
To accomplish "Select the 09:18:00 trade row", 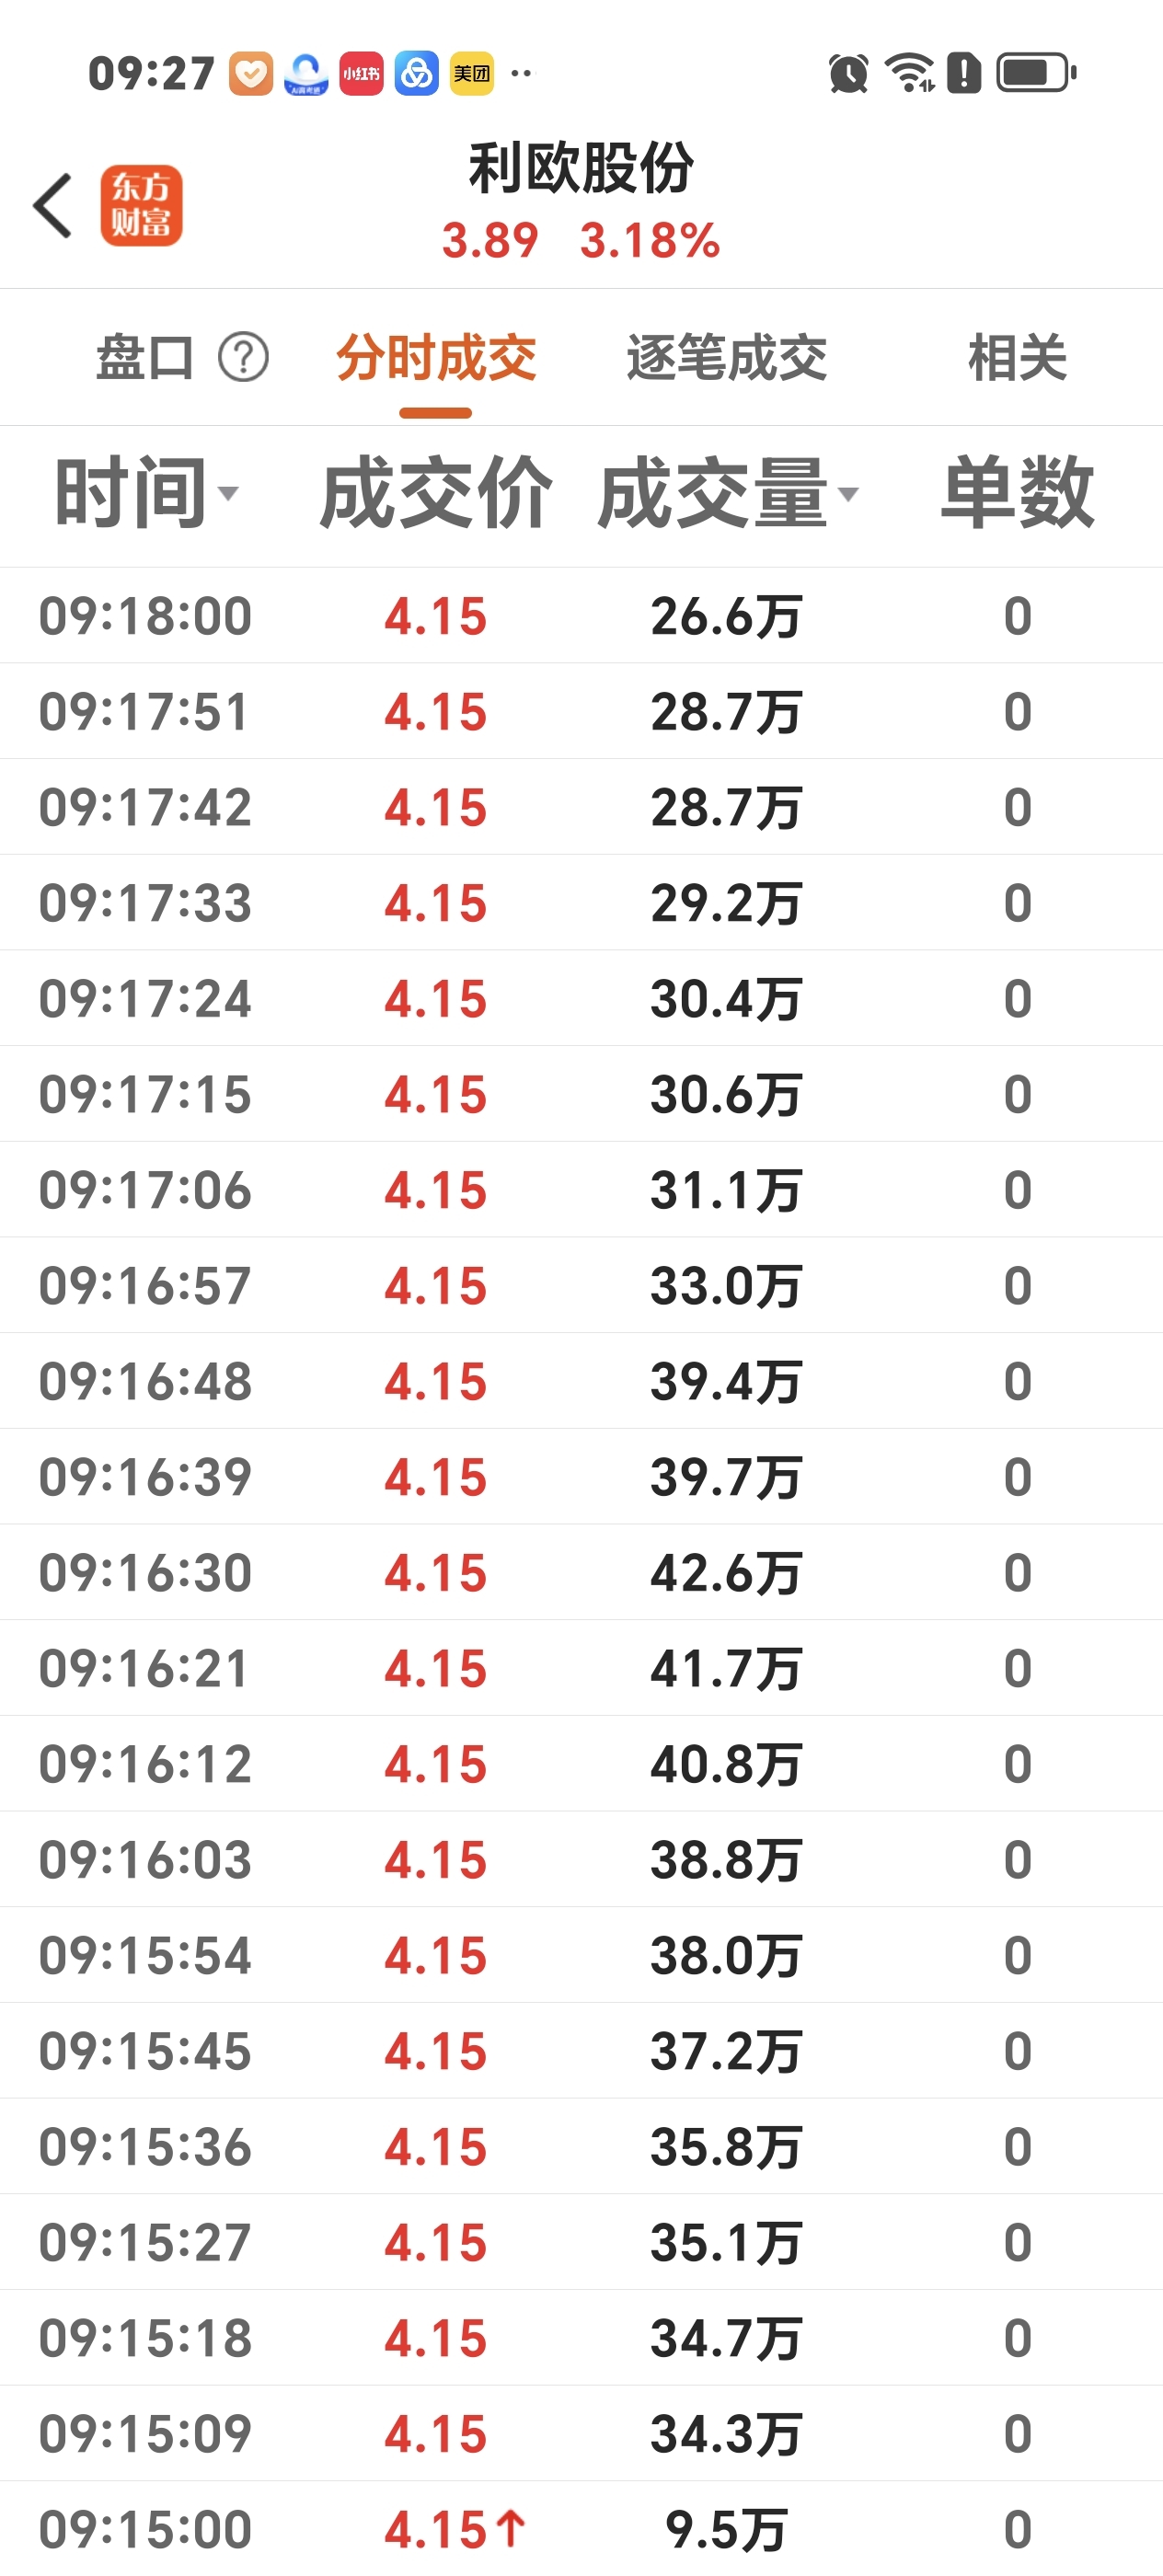I will click(x=581, y=615).
